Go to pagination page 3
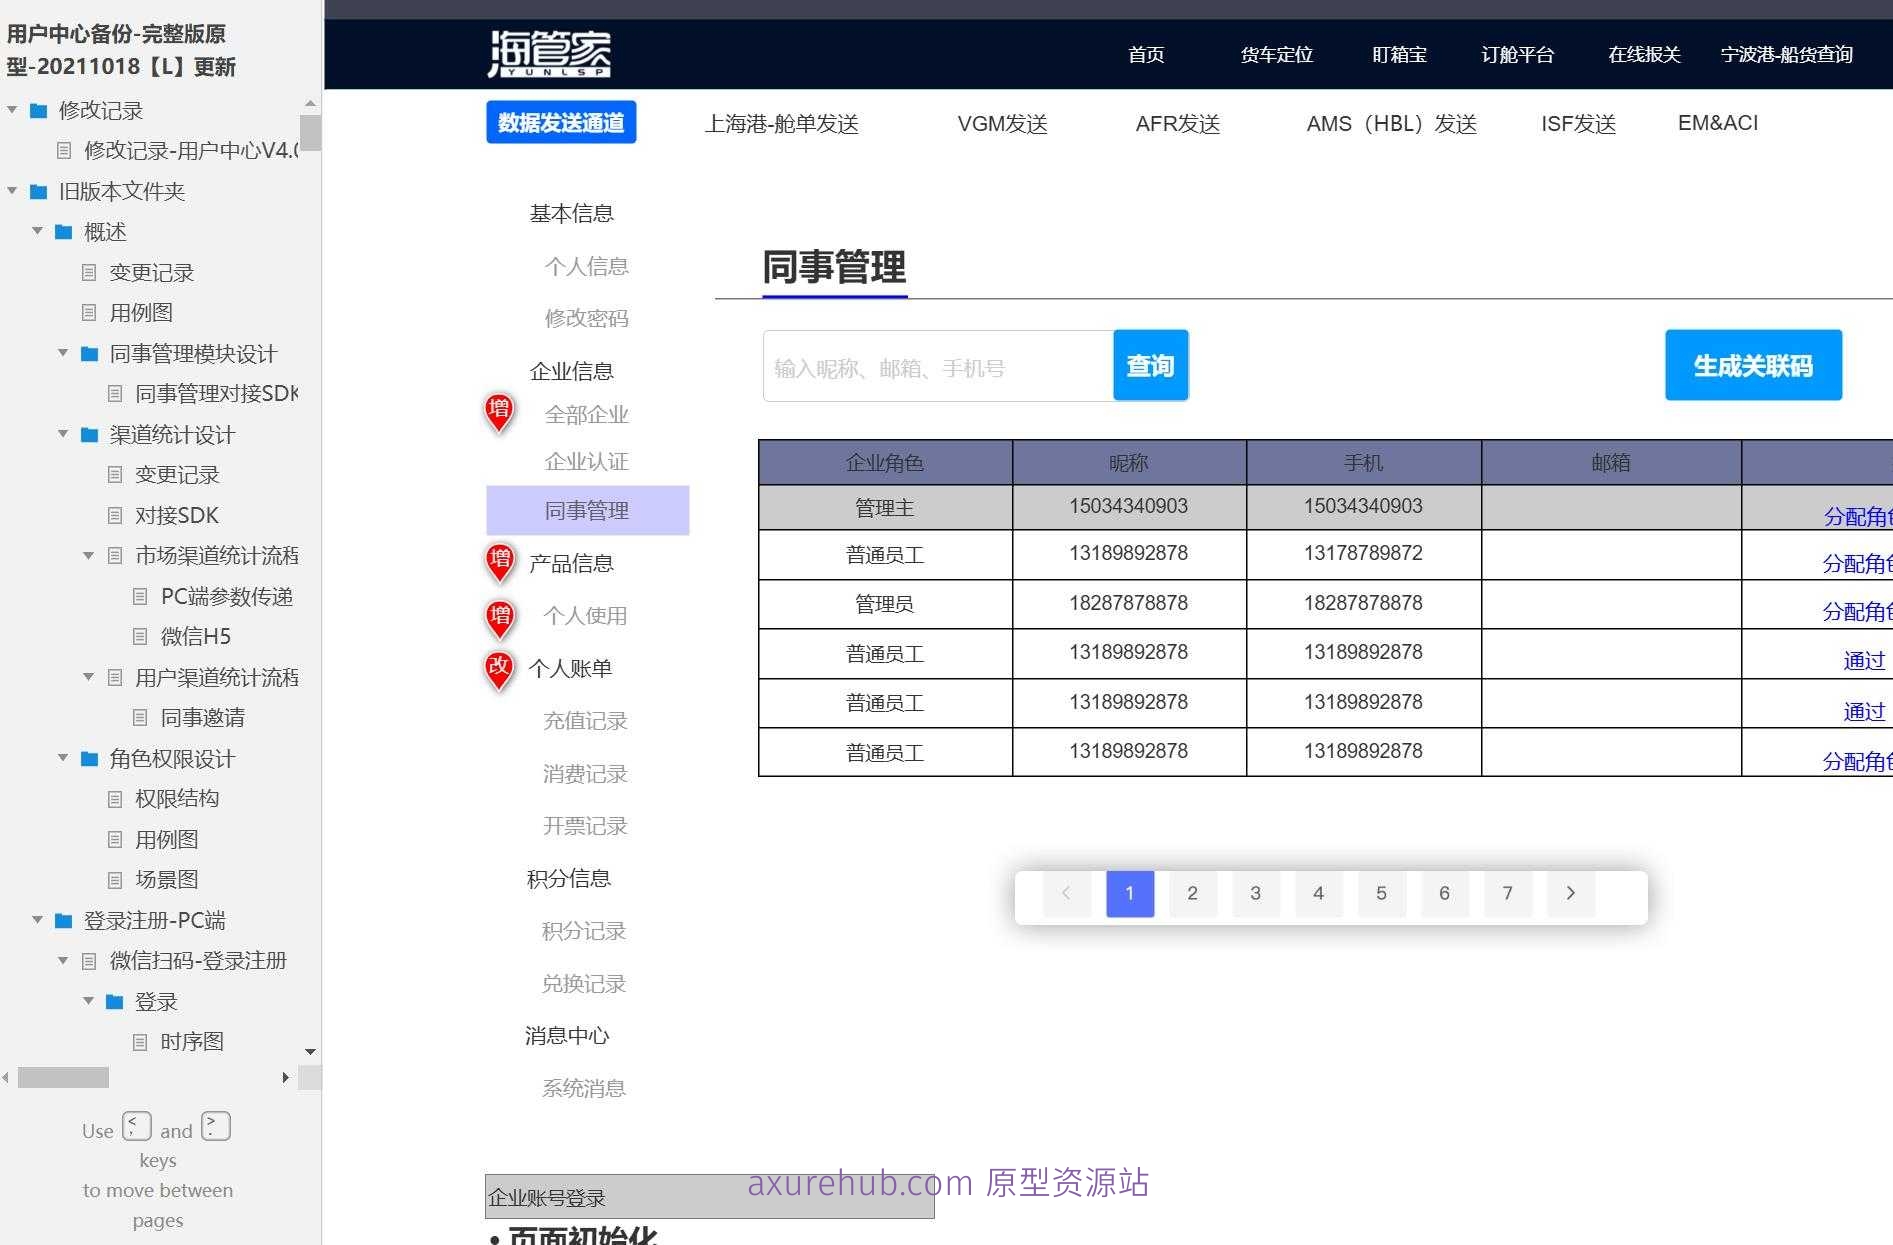The height and width of the screenshot is (1245, 1893). point(1255,893)
